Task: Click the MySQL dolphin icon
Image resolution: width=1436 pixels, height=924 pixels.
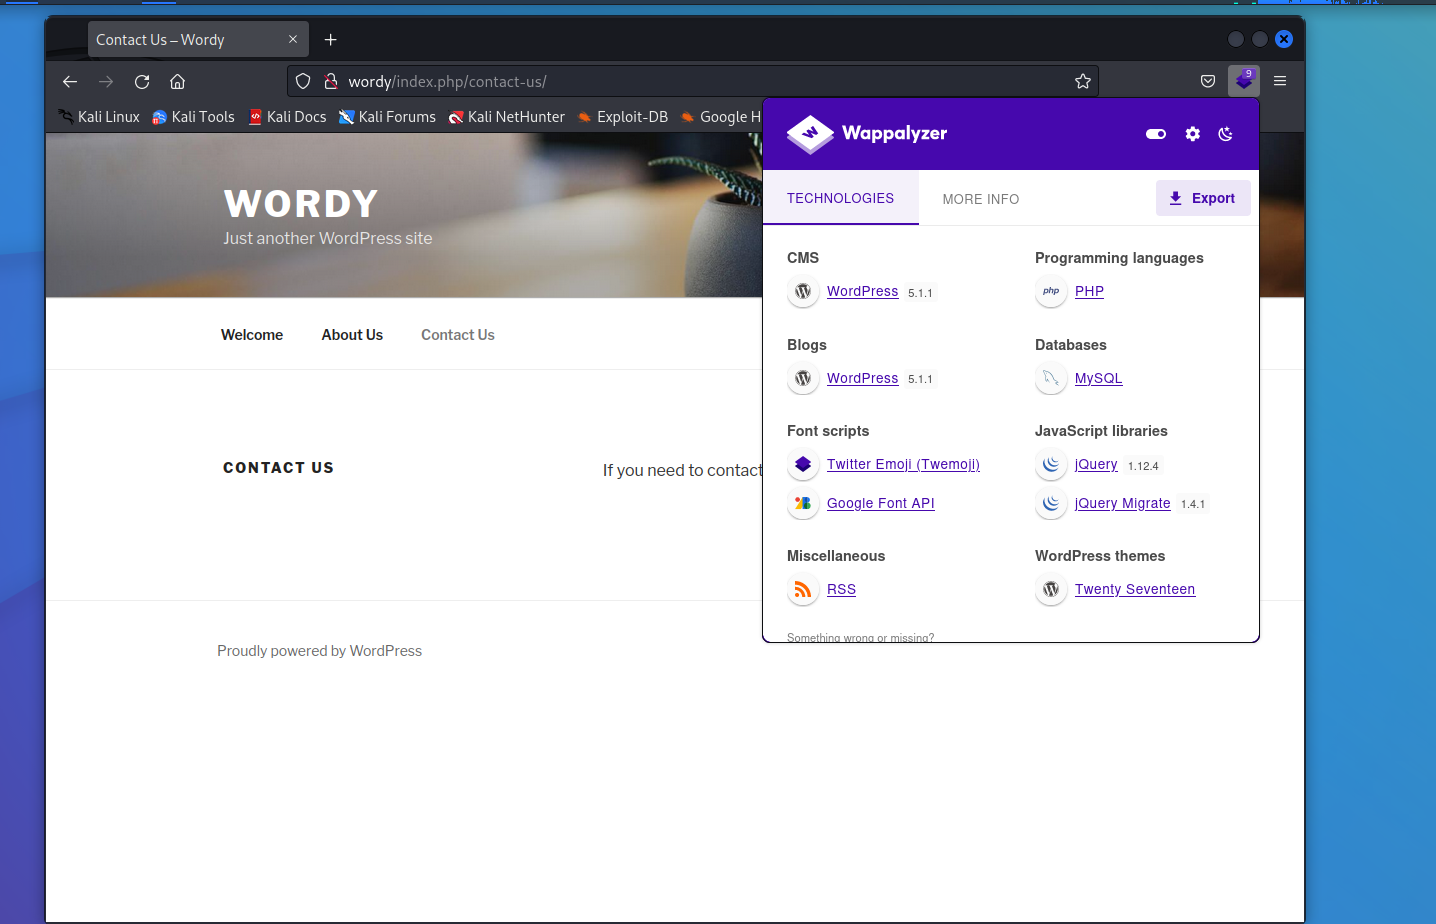Action: coord(1051,378)
